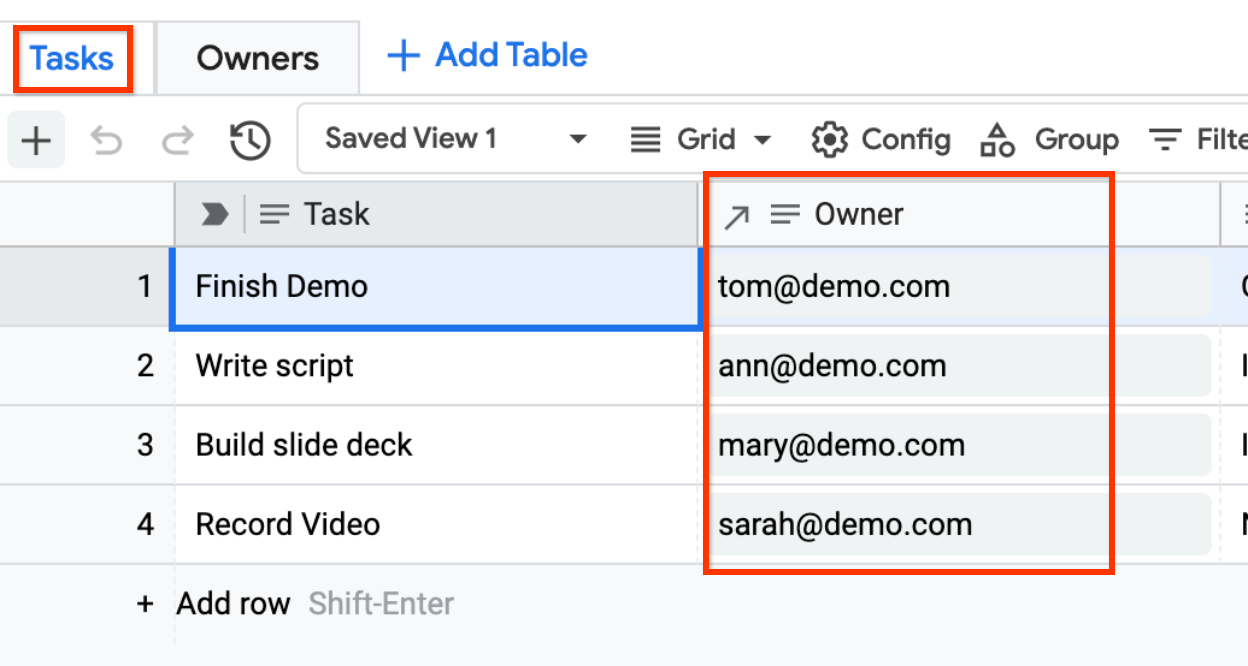This screenshot has height=666, width=1248.
Task: Expand the Grid view type dropdown
Action: (x=763, y=139)
